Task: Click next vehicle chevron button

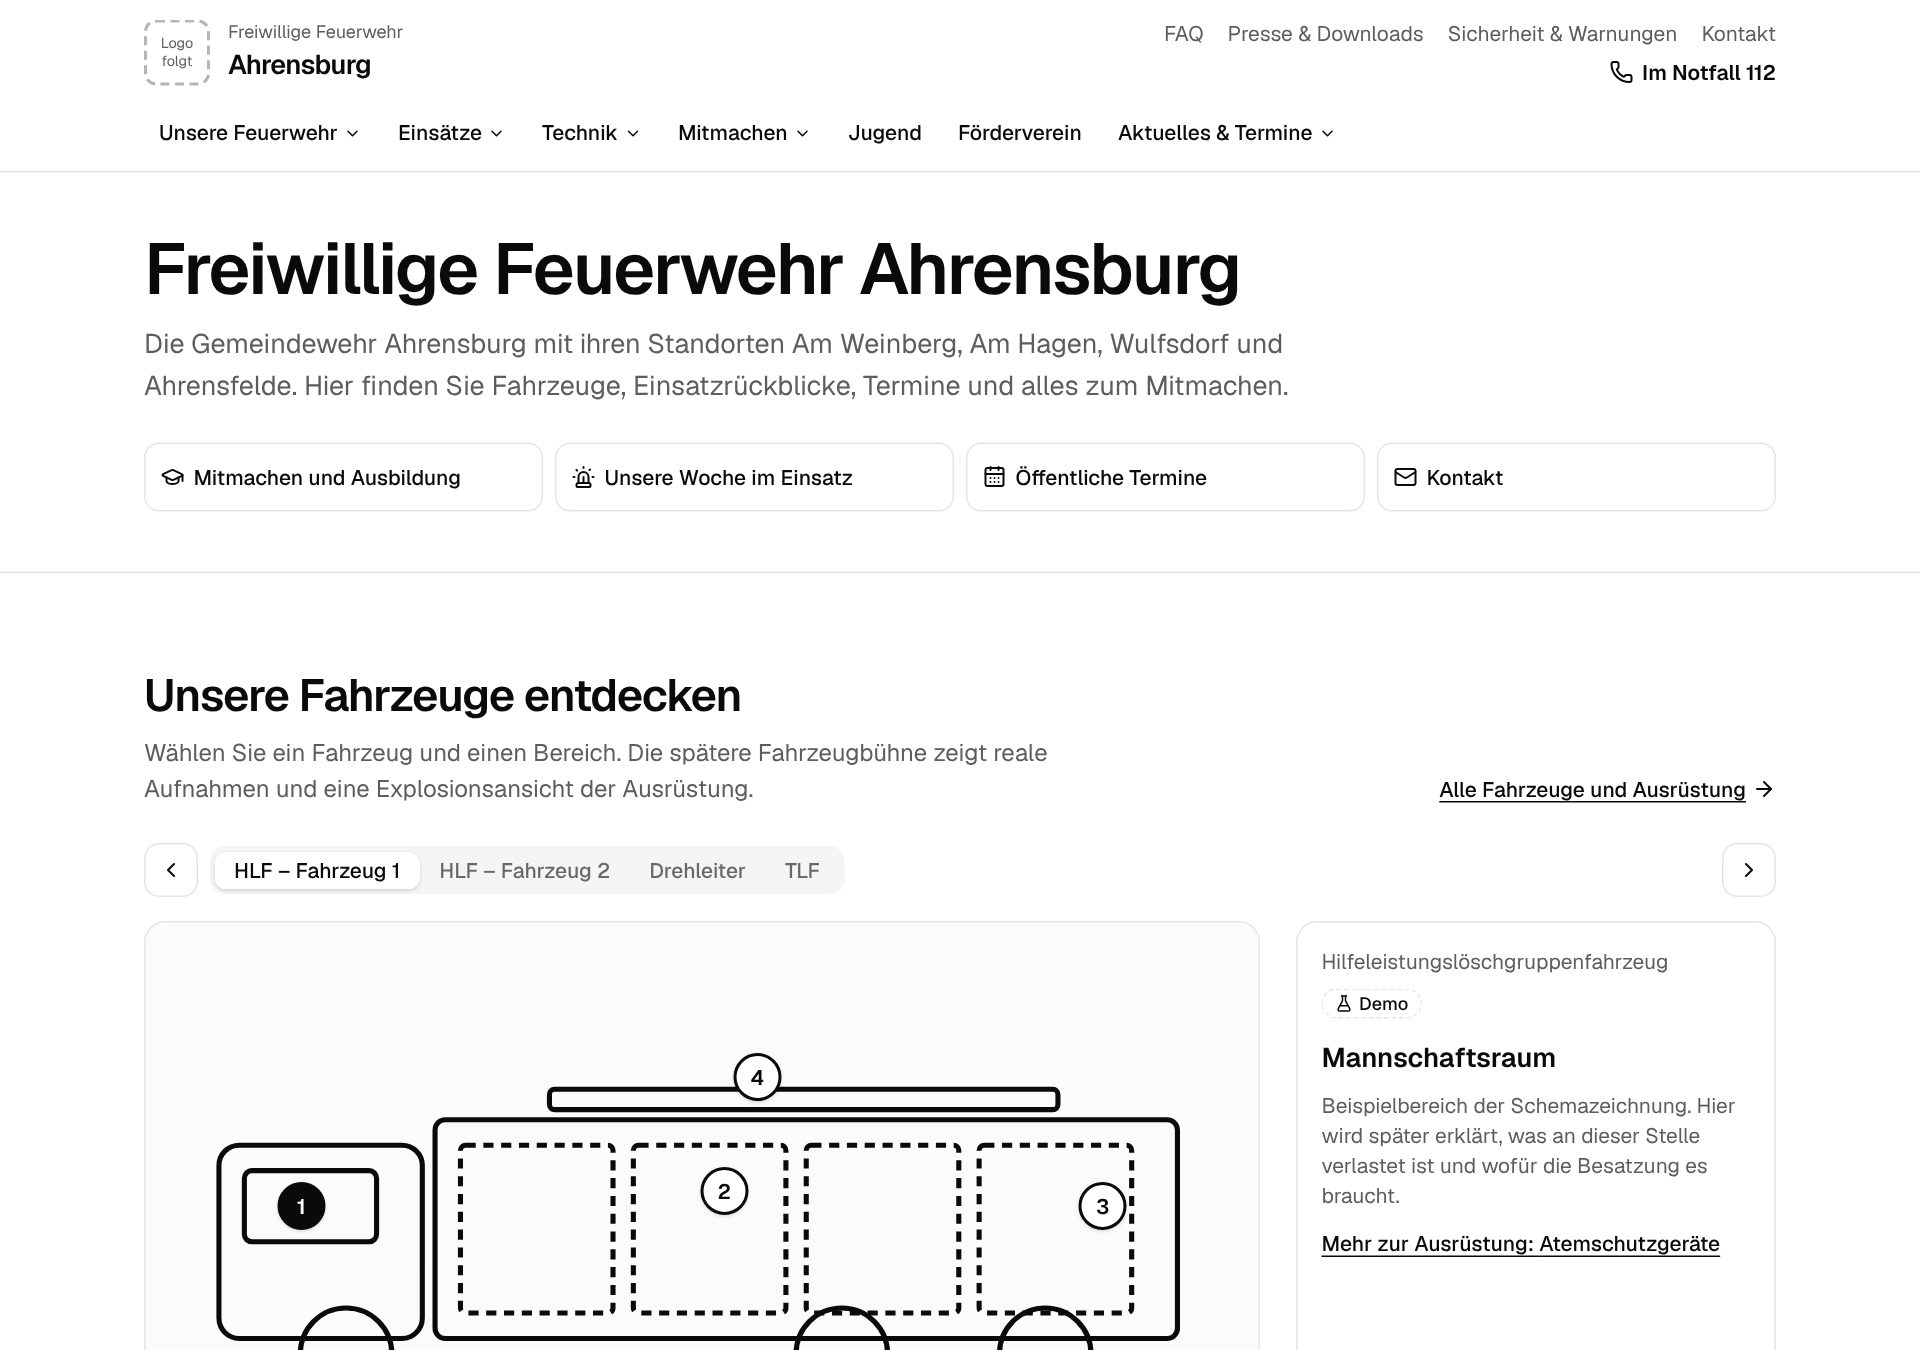Action: 1748,870
